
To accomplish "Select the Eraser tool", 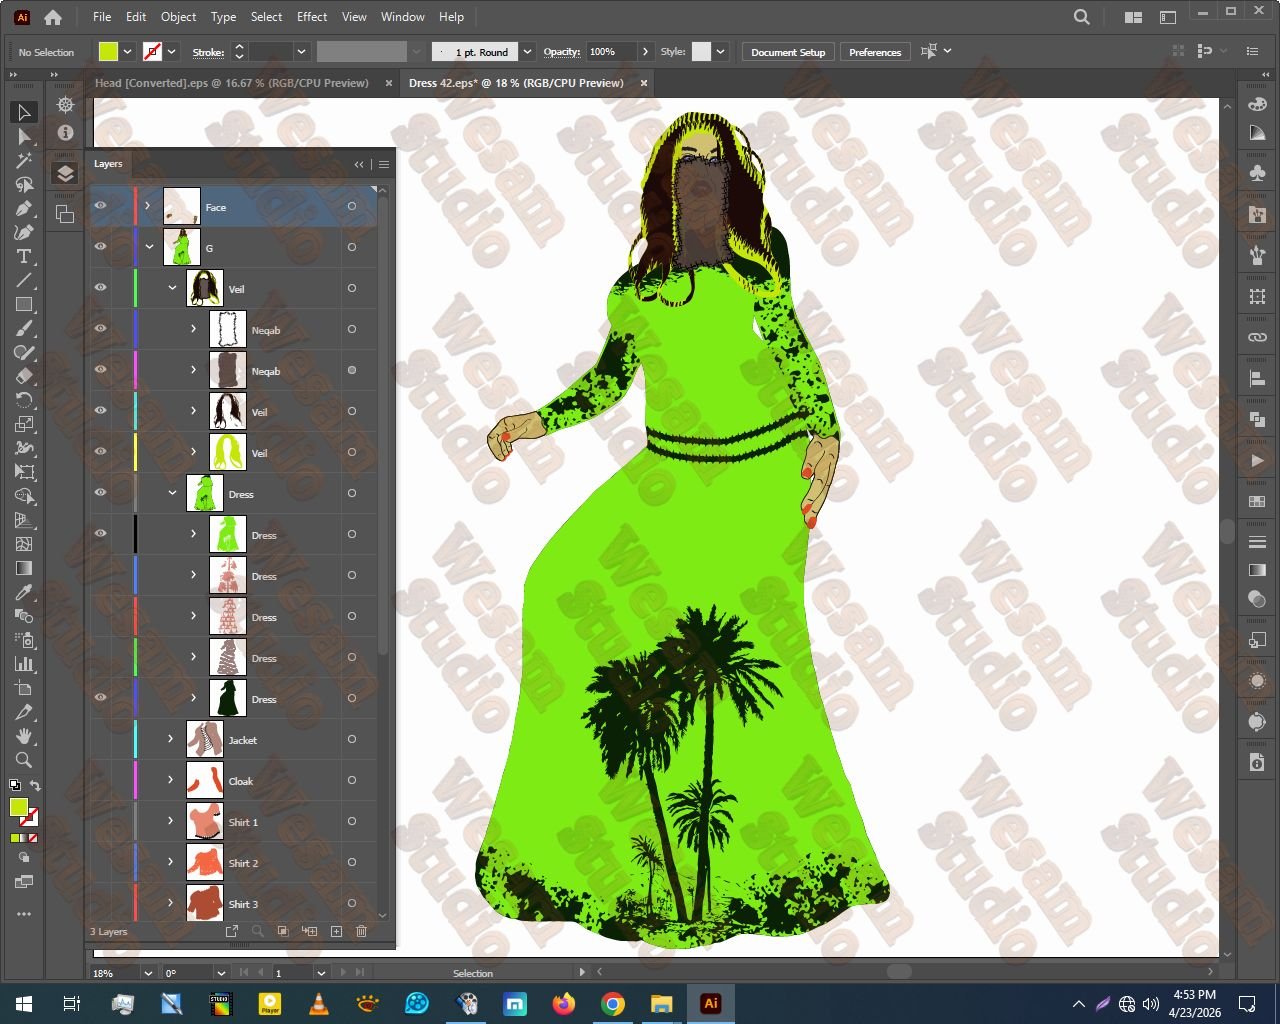I will 24,376.
